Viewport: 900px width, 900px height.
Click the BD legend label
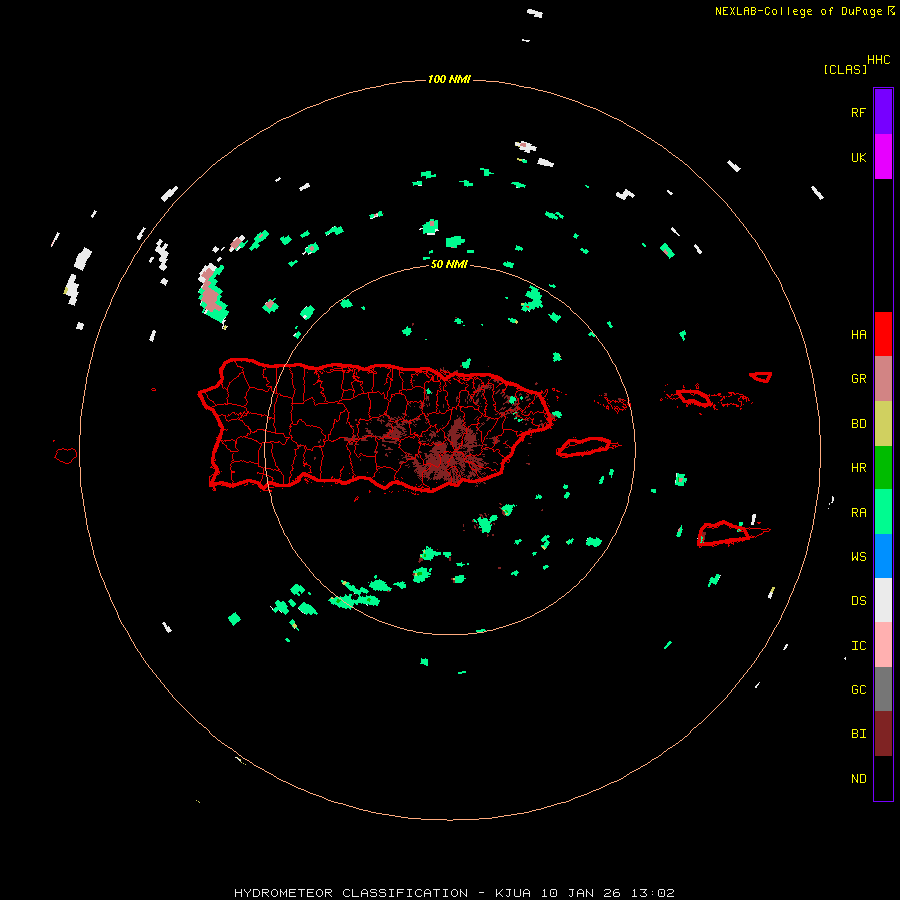coord(858,424)
